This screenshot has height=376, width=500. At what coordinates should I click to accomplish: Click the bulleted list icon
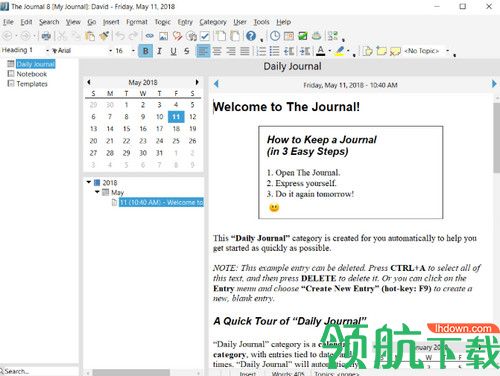[x=274, y=51]
